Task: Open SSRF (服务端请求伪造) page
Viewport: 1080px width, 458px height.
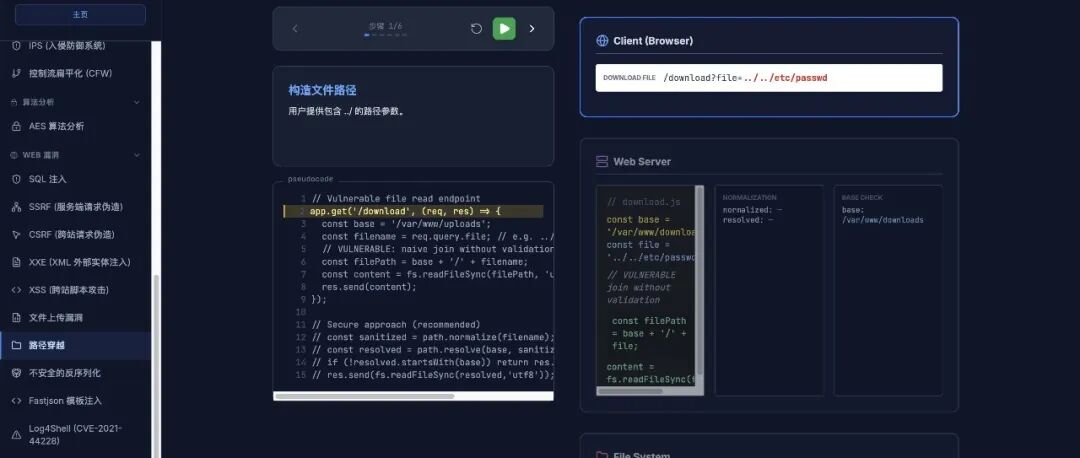Action: (76, 207)
